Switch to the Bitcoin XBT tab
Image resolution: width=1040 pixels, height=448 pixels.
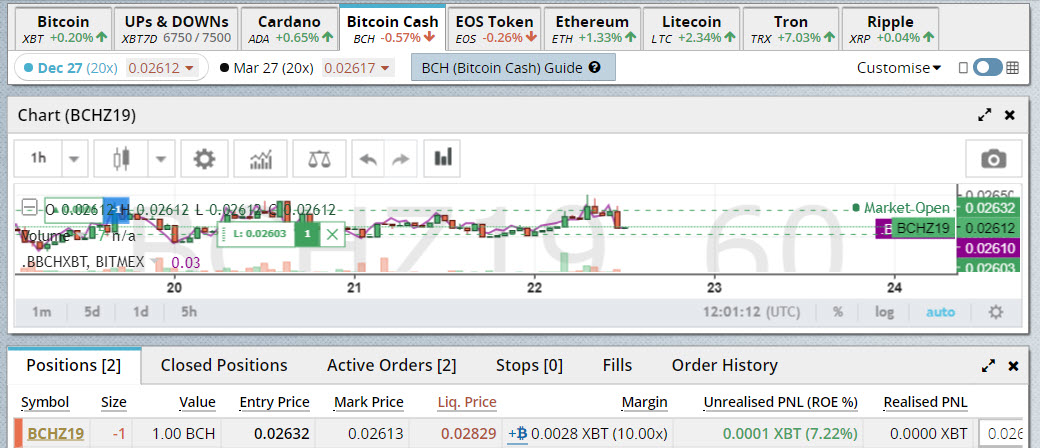[63, 29]
